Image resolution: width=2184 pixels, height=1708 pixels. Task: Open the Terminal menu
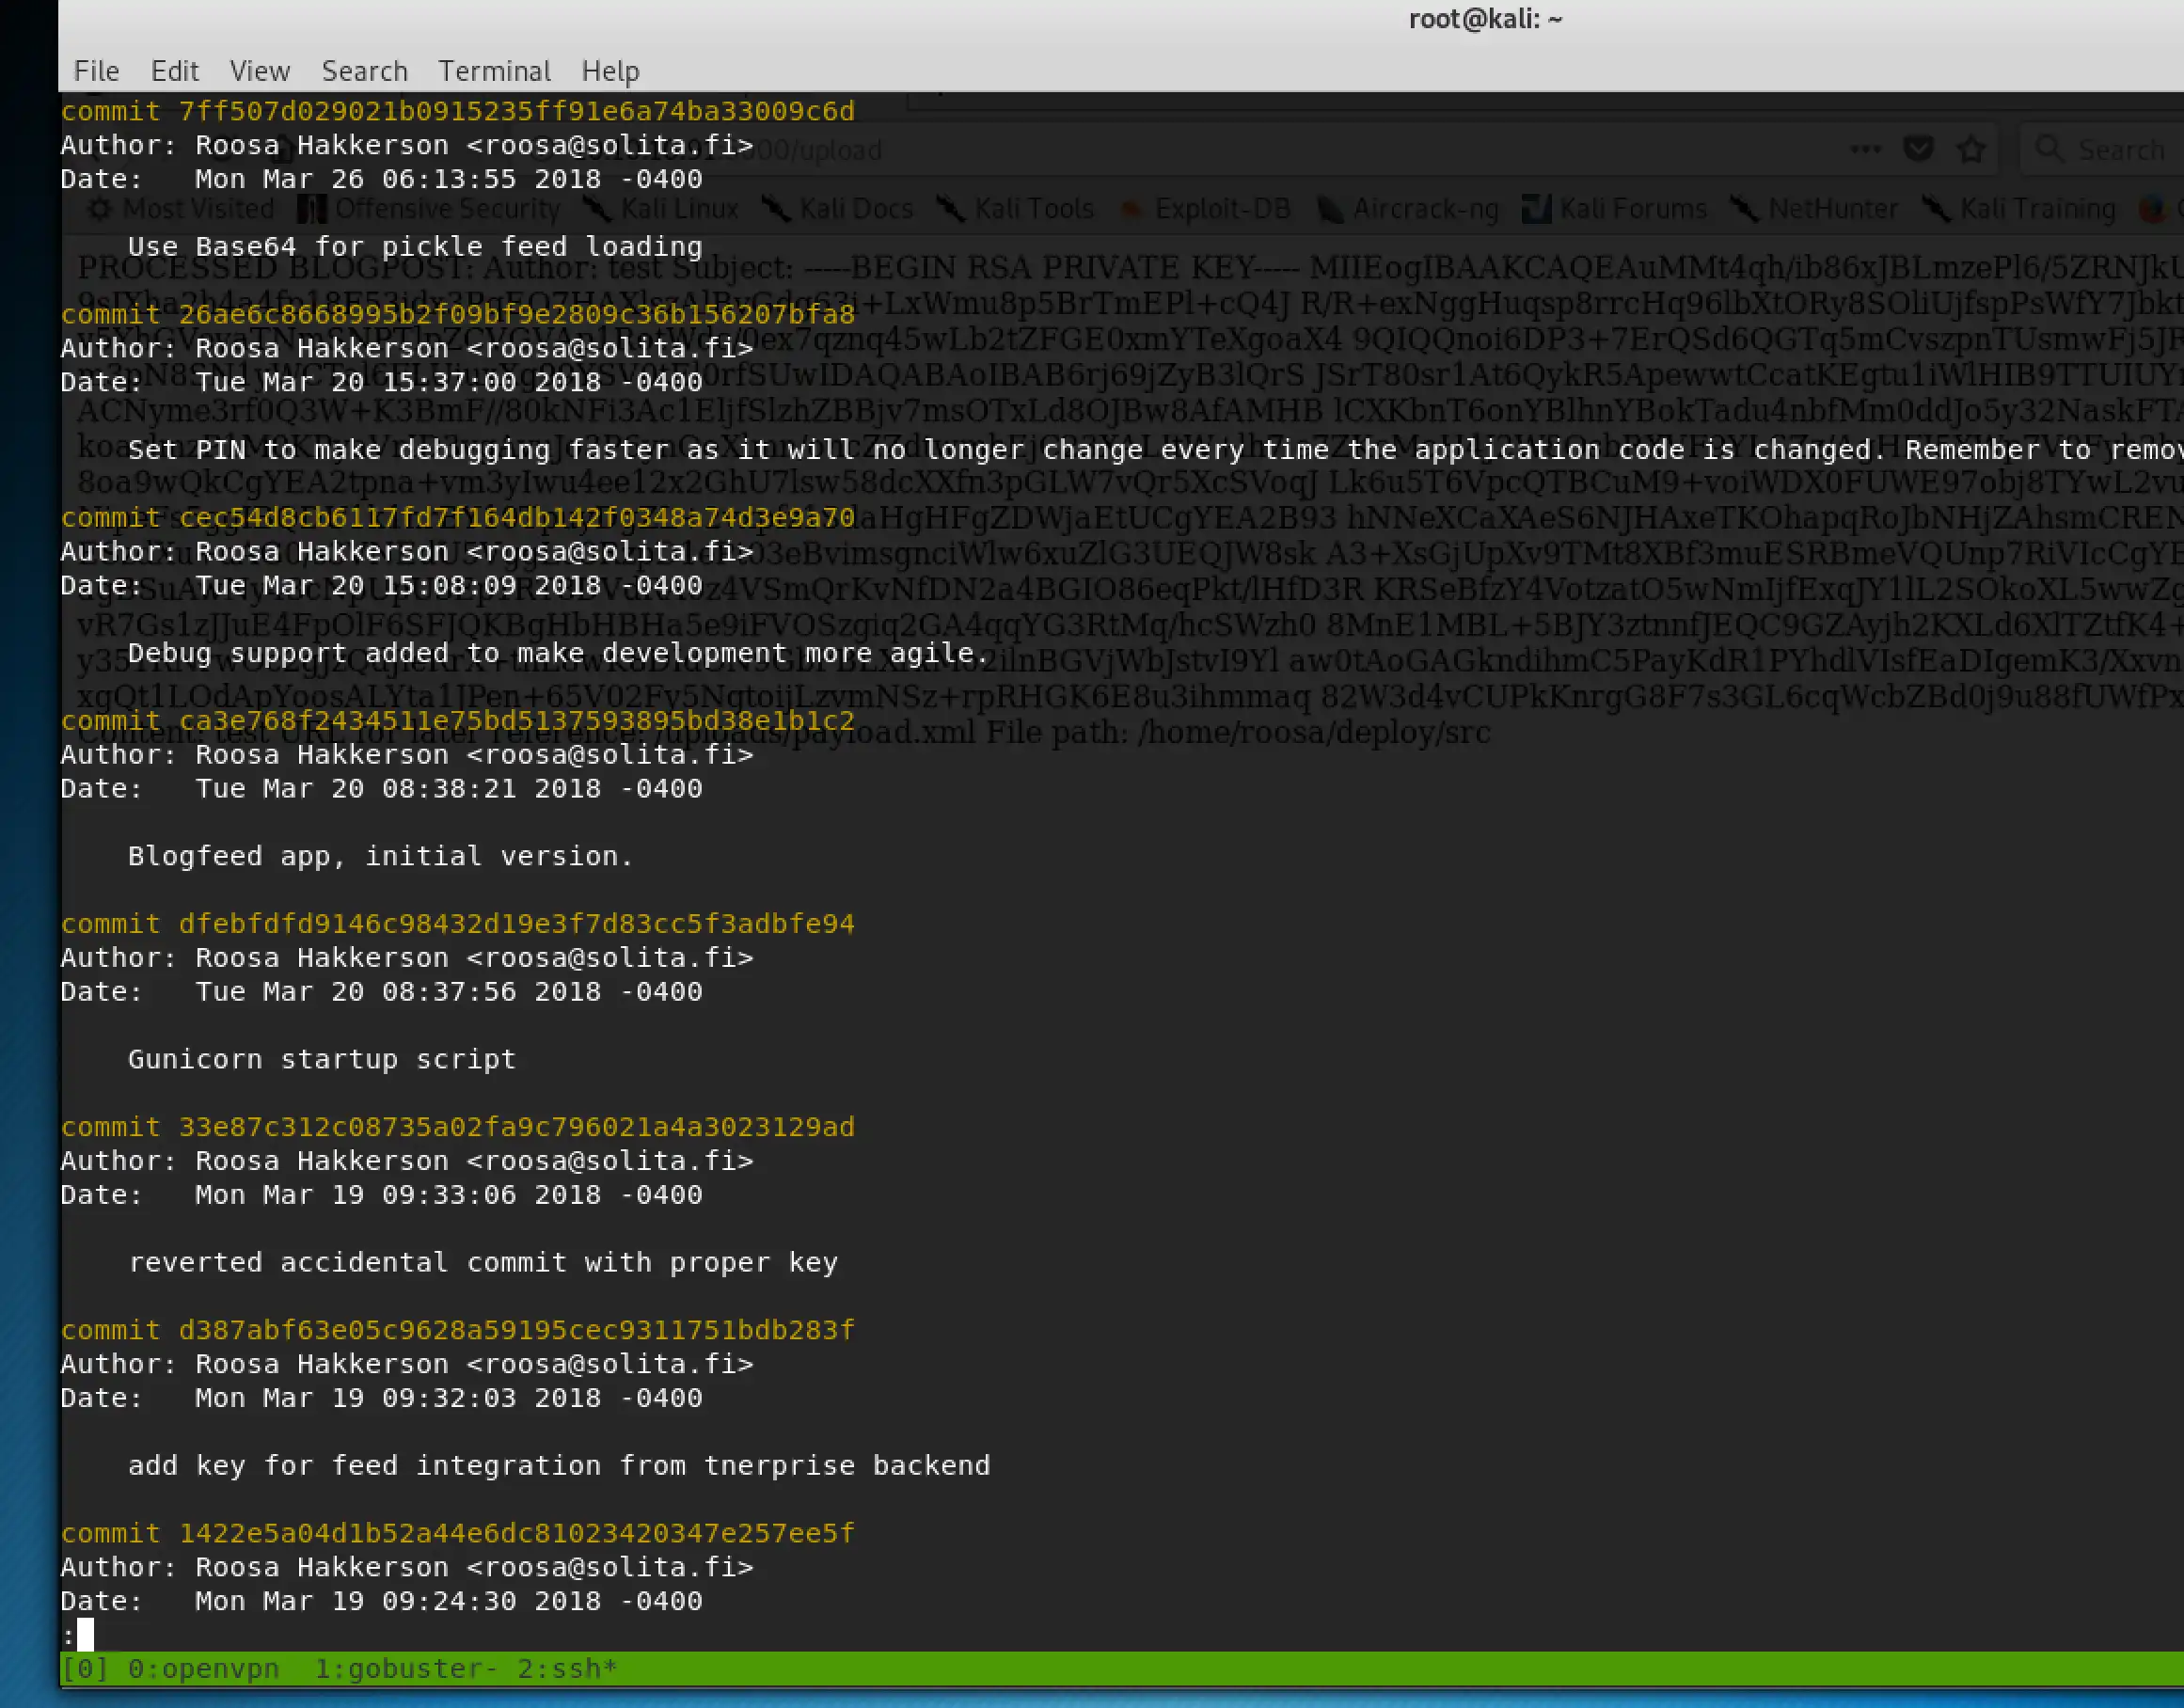[x=494, y=71]
